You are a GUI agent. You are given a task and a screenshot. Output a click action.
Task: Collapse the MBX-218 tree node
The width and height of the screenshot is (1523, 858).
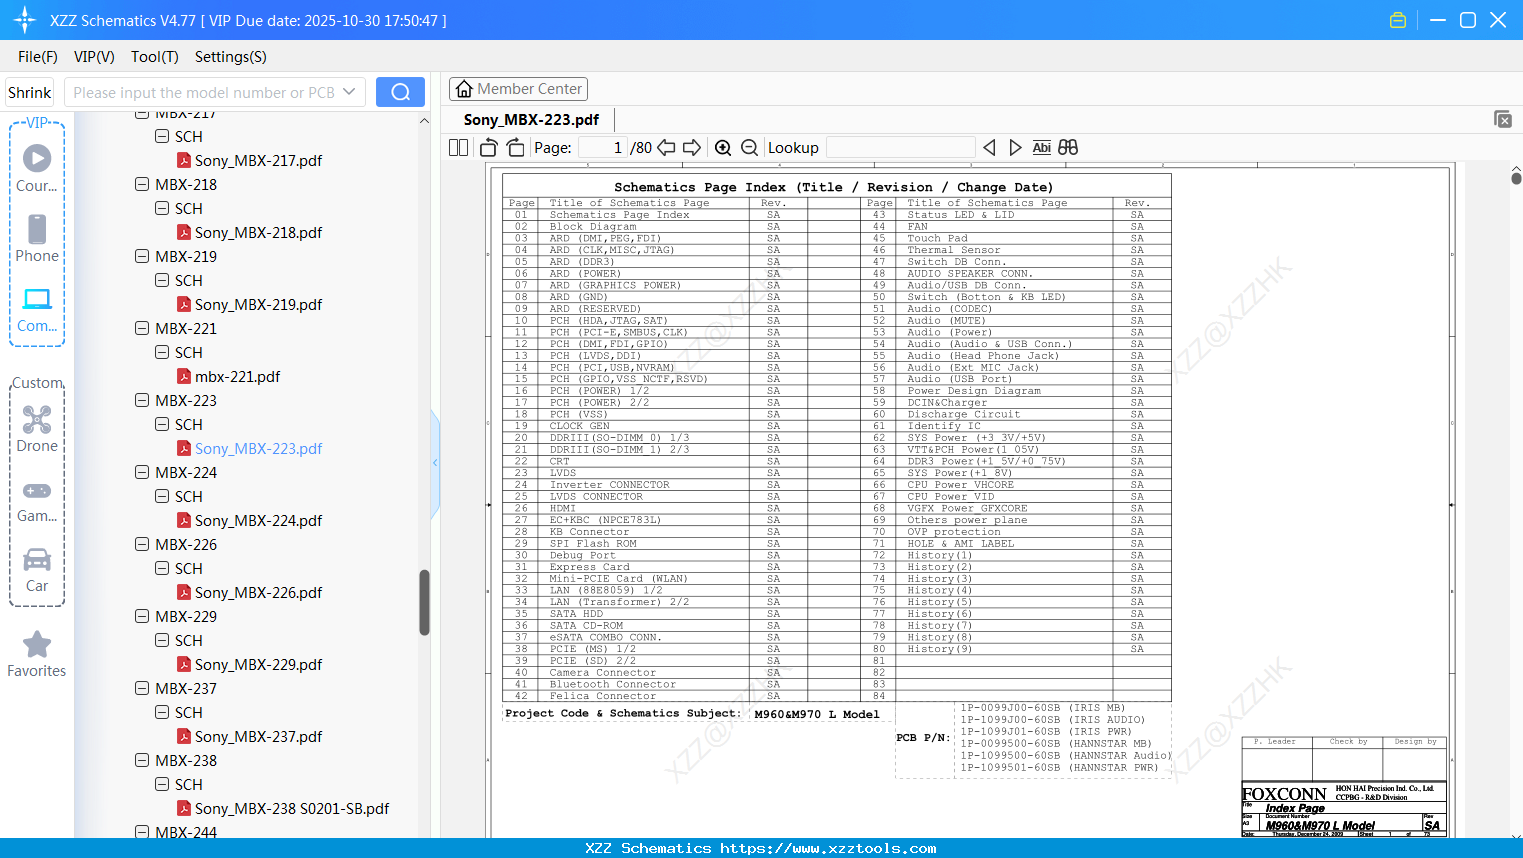click(x=142, y=184)
